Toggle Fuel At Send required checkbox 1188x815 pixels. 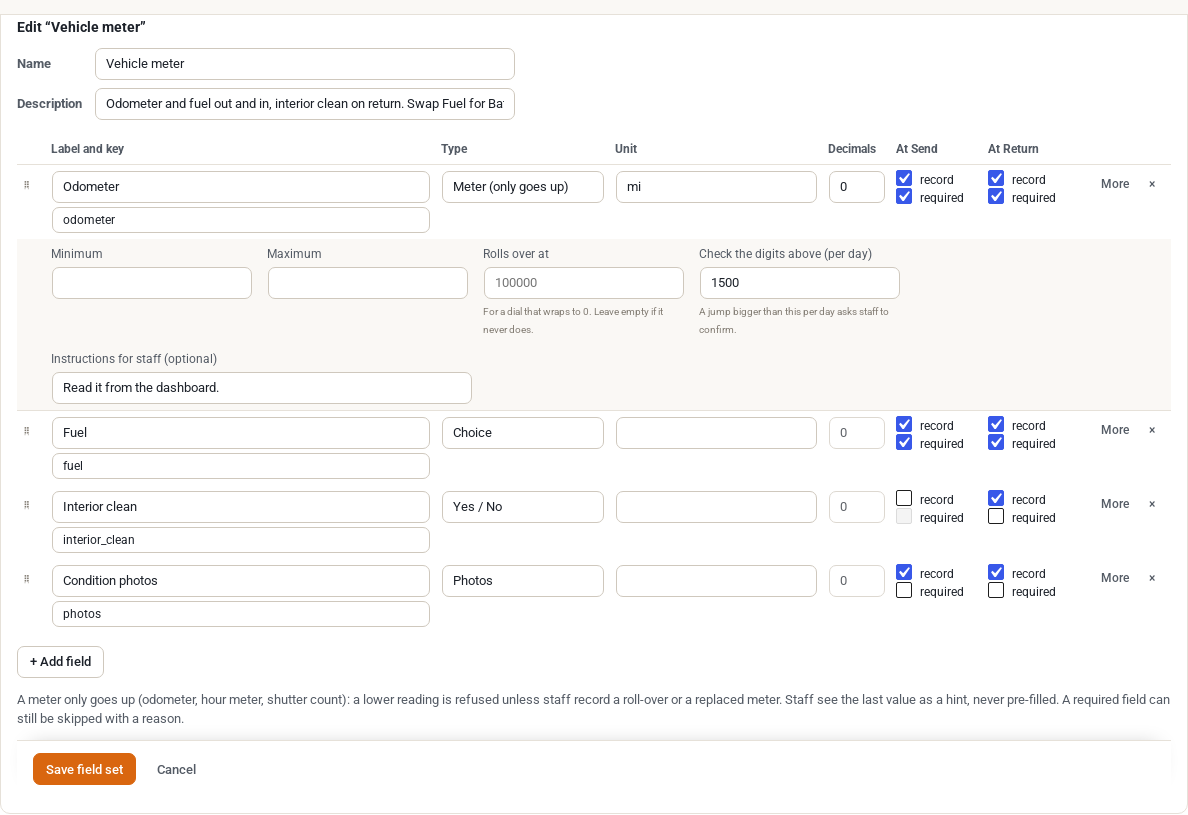click(904, 442)
